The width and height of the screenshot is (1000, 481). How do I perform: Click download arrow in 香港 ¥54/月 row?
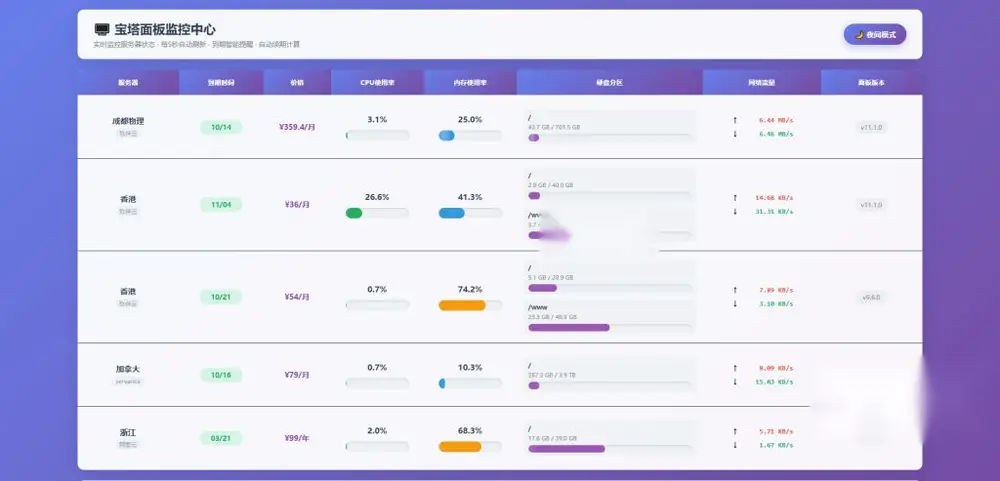pyautogui.click(x=735, y=304)
